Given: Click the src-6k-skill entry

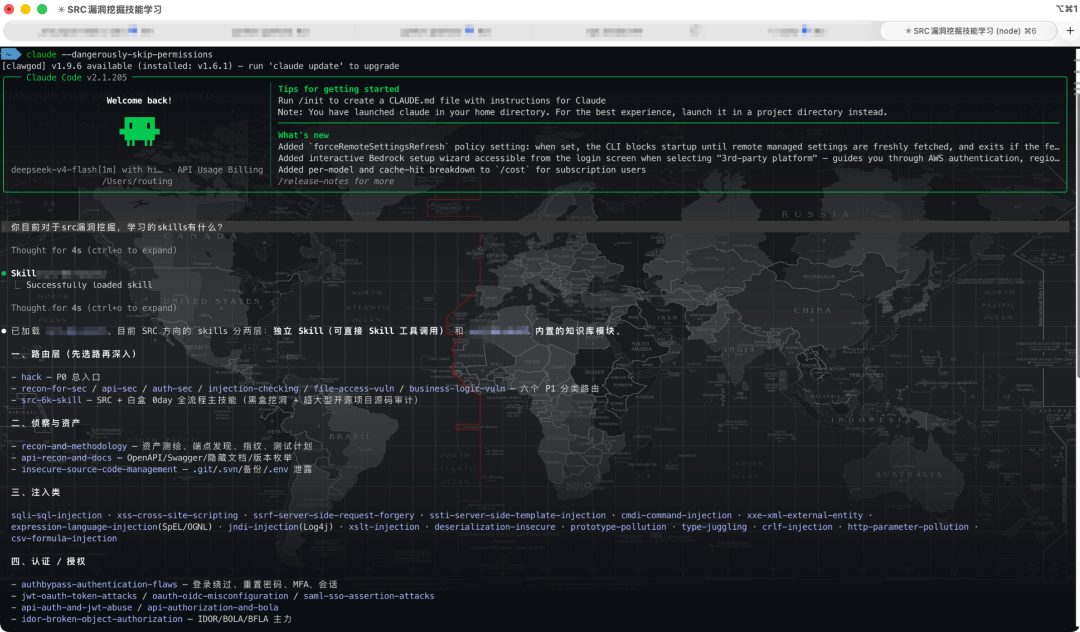Looking at the screenshot, I should point(52,400).
